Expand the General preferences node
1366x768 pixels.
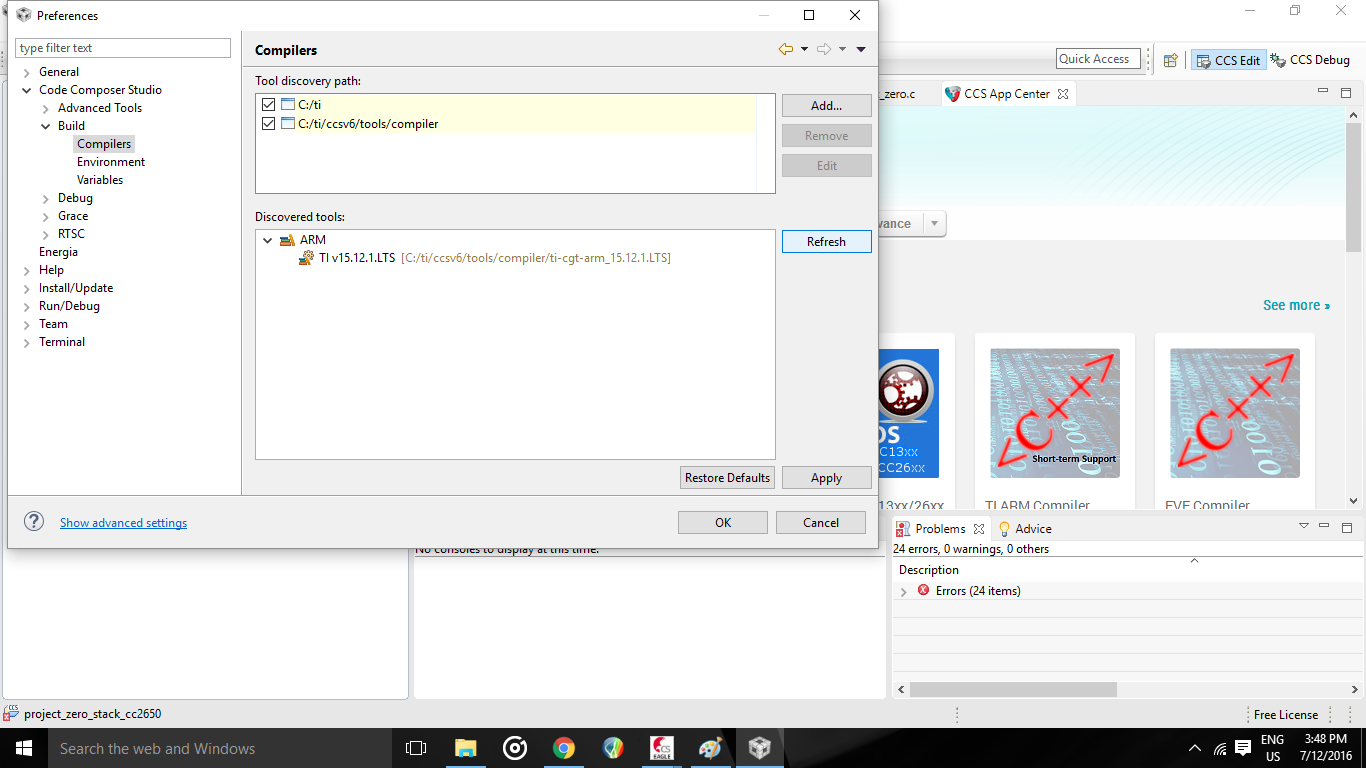[x=27, y=72]
